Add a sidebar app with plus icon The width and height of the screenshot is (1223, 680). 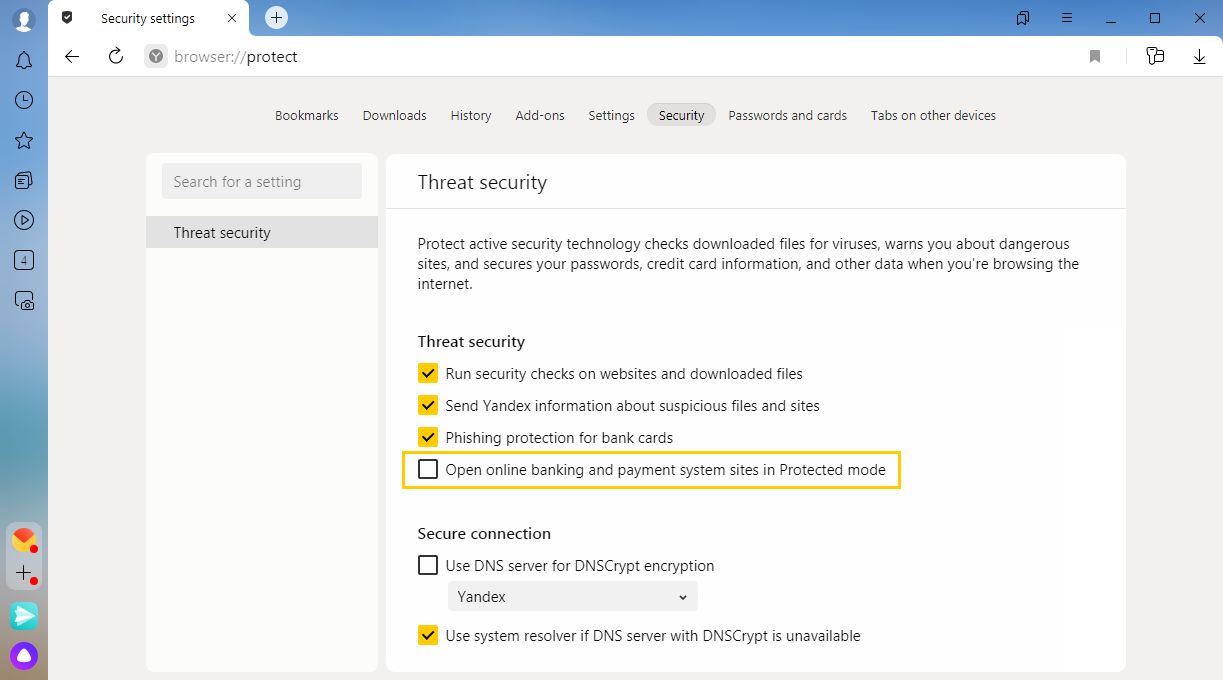(24, 573)
